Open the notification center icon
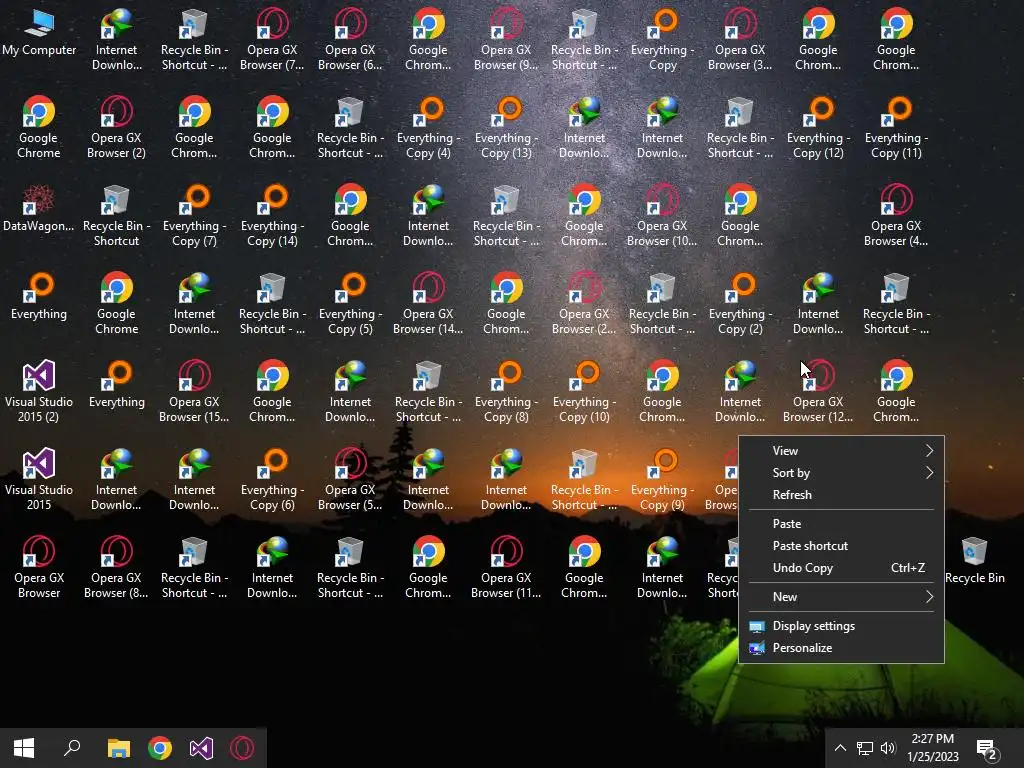This screenshot has width=1024, height=768. (x=987, y=749)
